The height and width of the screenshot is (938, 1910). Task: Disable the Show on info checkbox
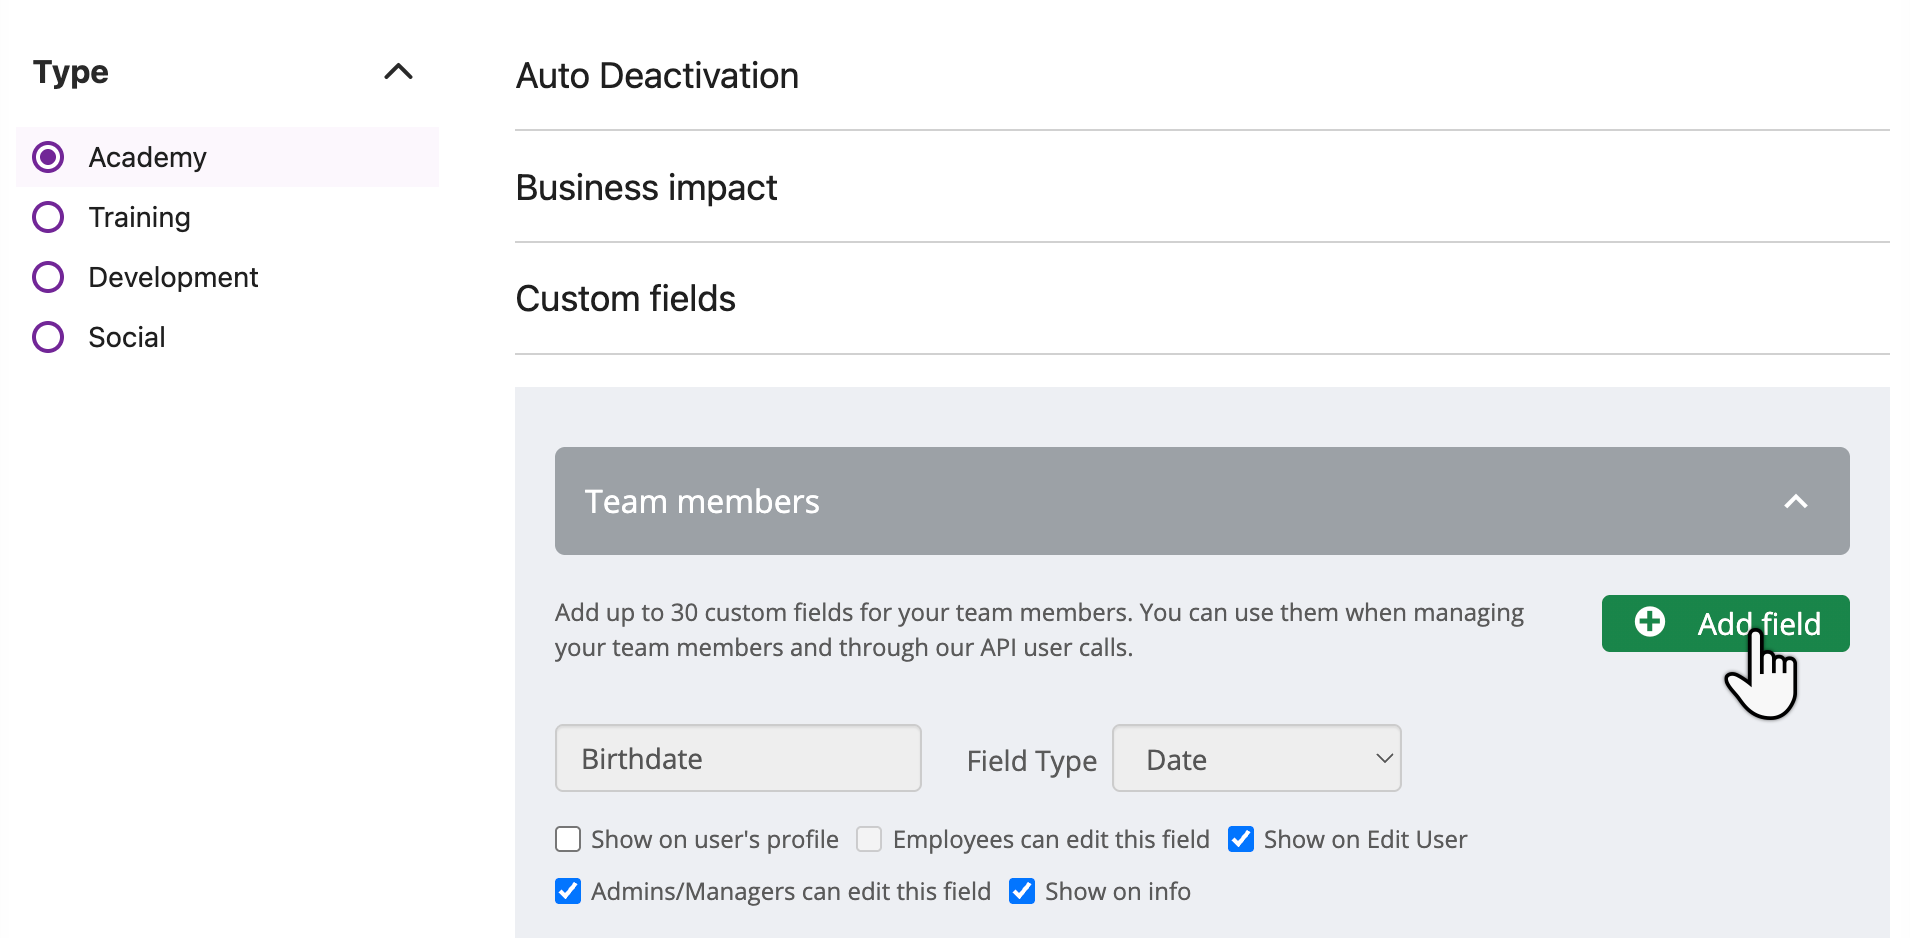click(x=1022, y=891)
